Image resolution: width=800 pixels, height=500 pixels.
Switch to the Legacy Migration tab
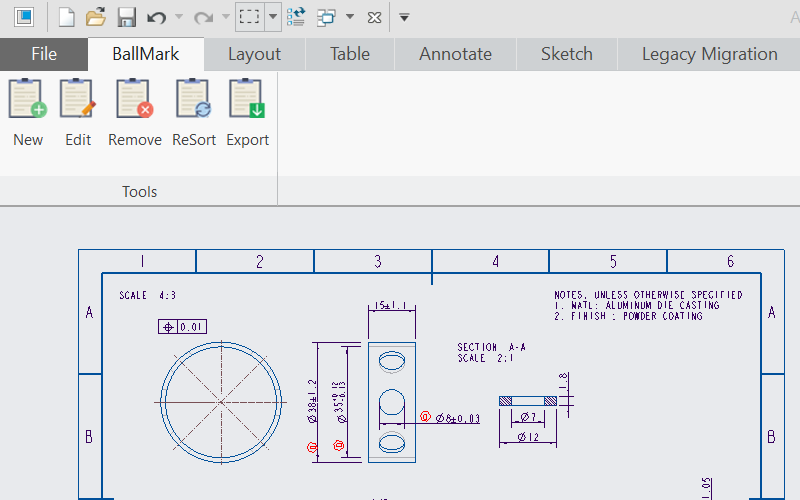[x=709, y=54]
